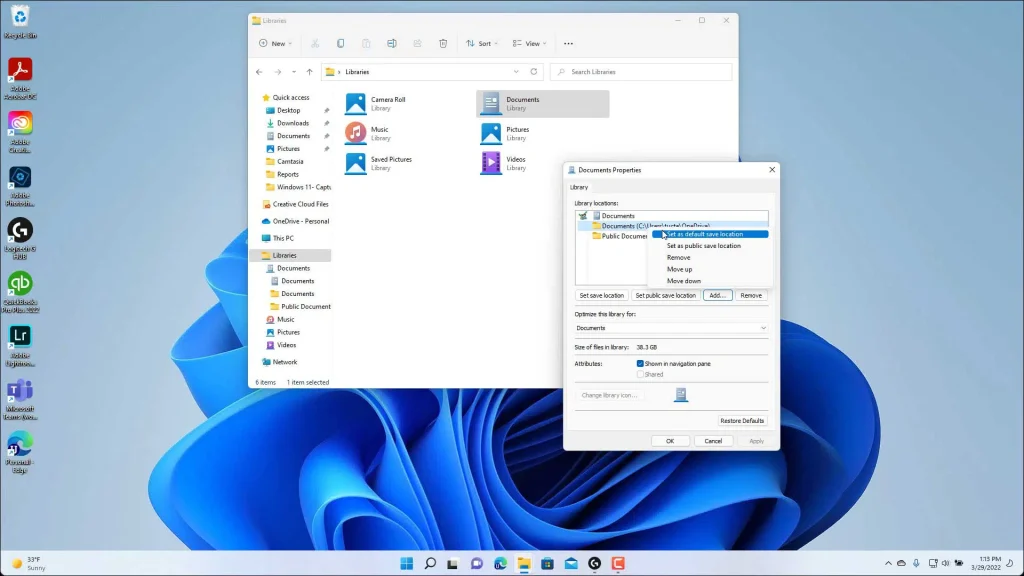Click the Paste icon in the toolbar
The width and height of the screenshot is (1024, 576).
pyautogui.click(x=366, y=43)
